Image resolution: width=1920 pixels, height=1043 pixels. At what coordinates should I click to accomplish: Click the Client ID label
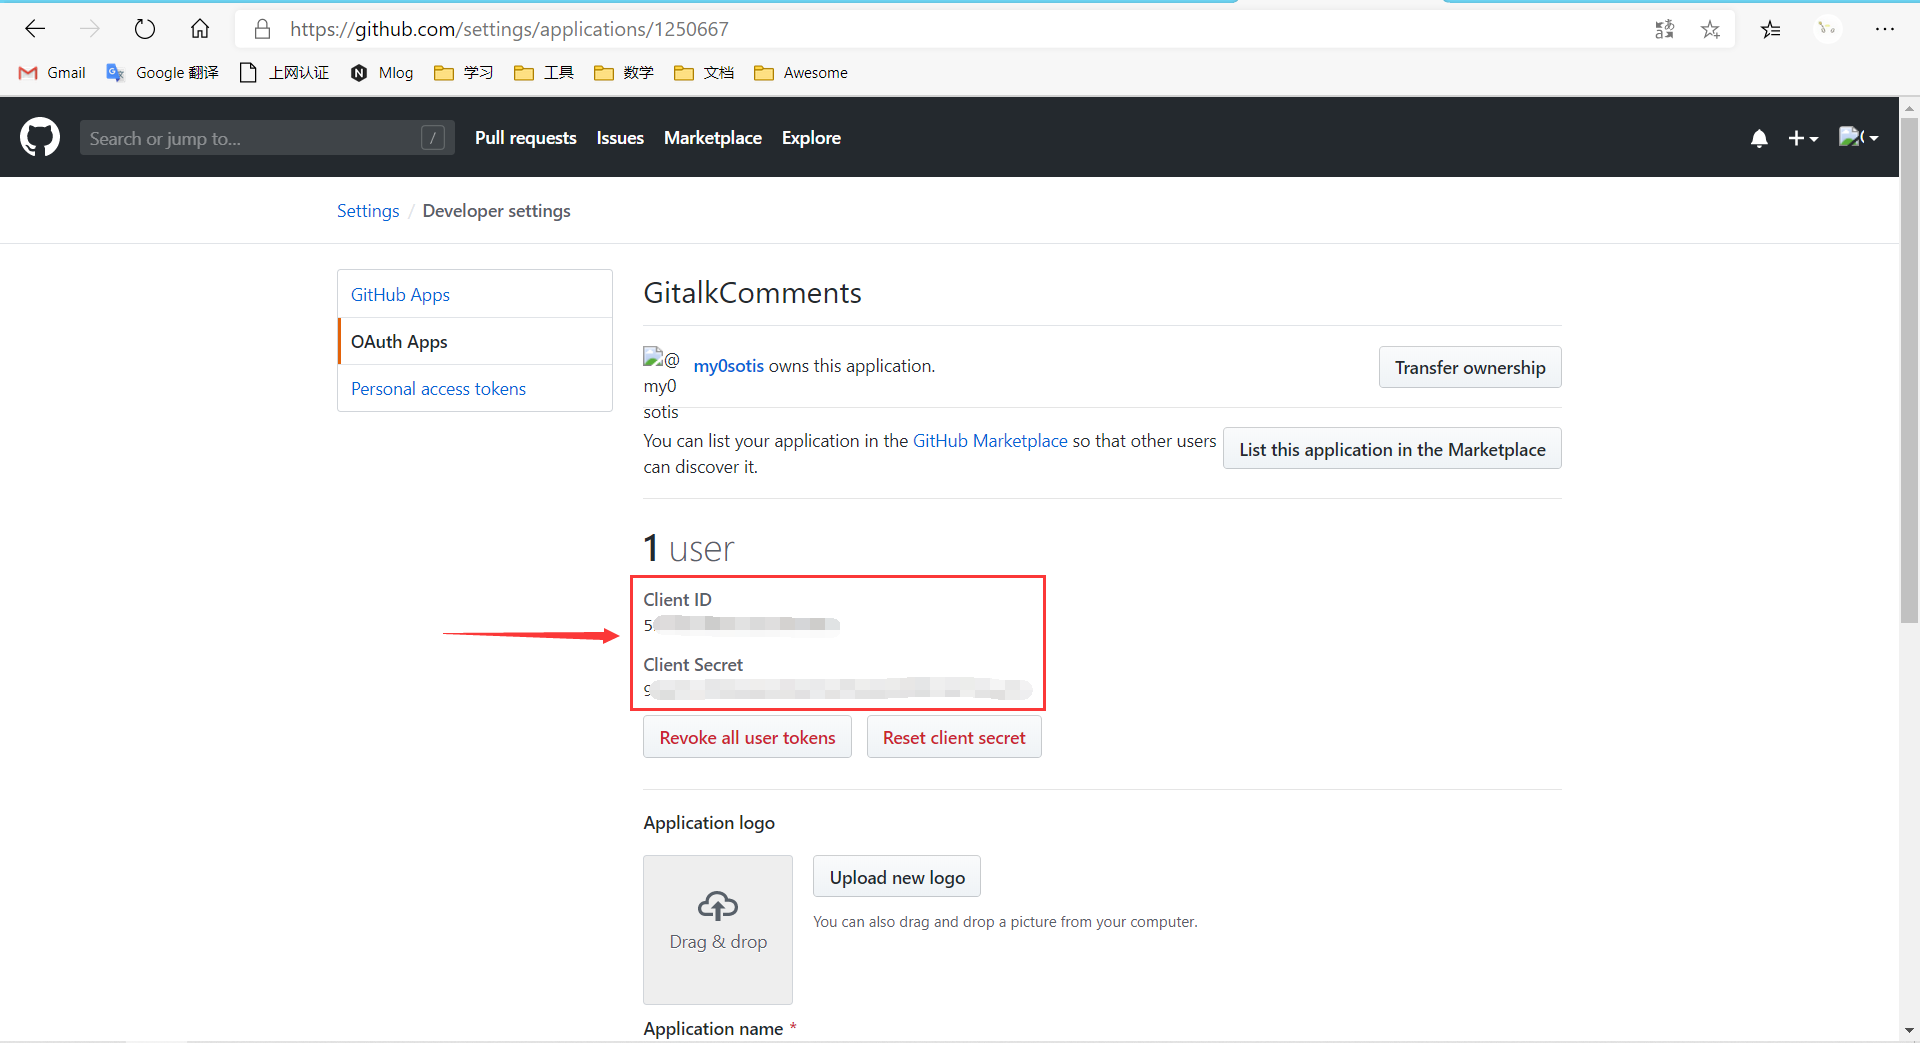[677, 599]
